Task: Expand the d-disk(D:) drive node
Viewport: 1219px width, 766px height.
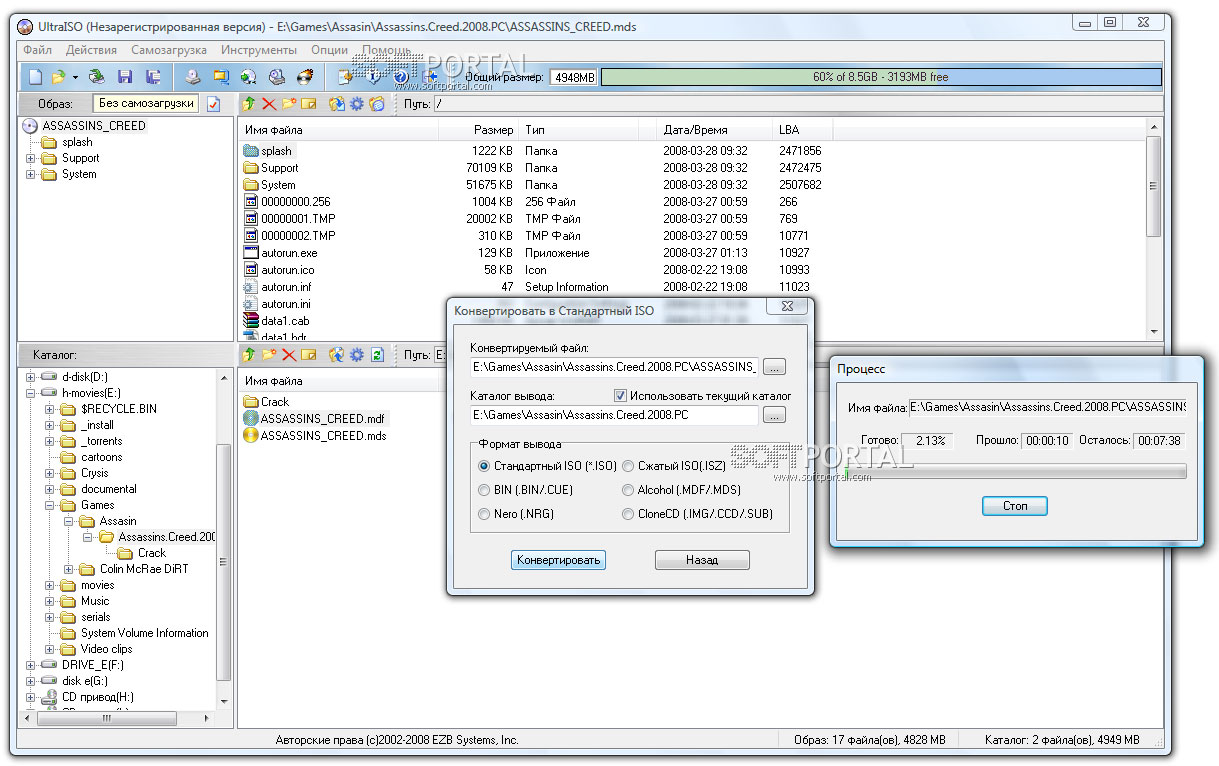Action: [x=31, y=377]
